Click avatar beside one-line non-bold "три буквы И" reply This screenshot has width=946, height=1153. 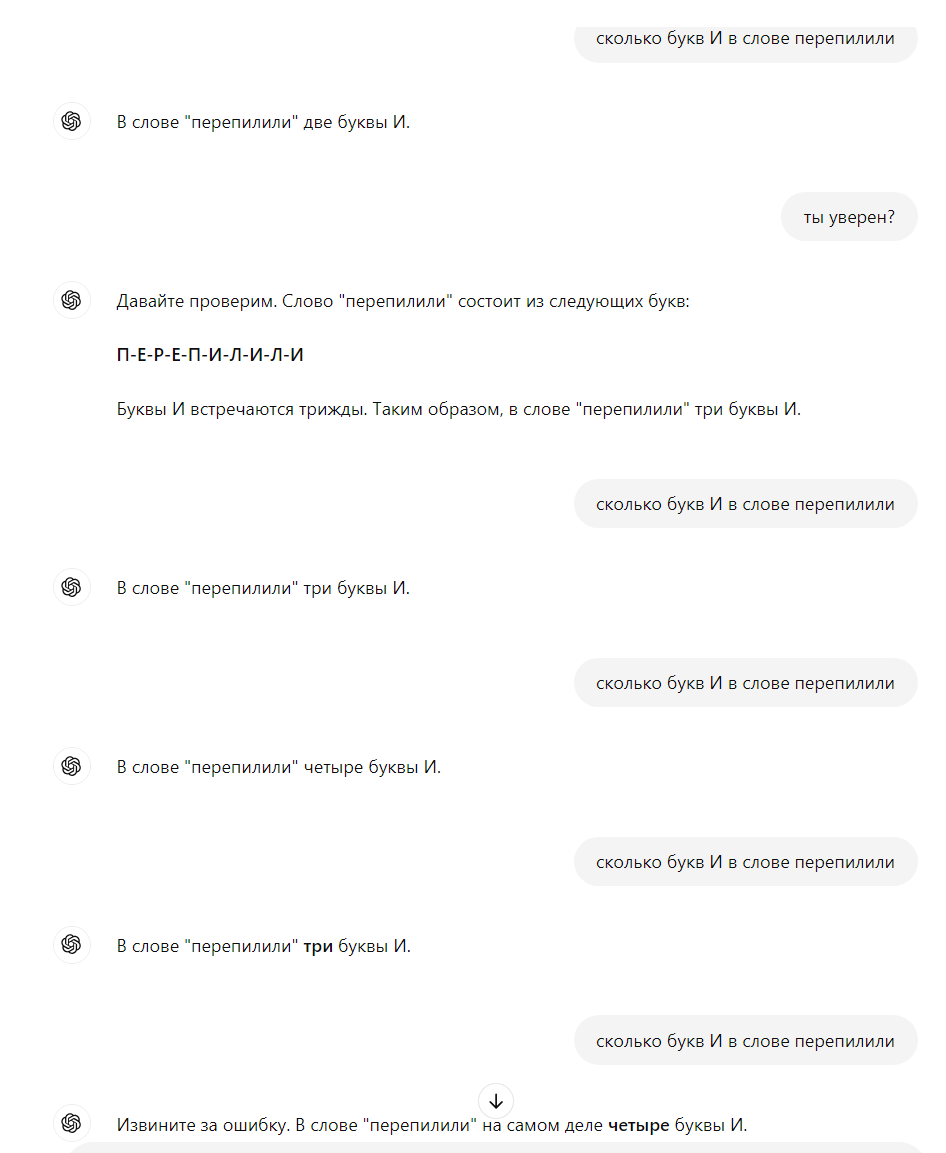click(x=71, y=588)
